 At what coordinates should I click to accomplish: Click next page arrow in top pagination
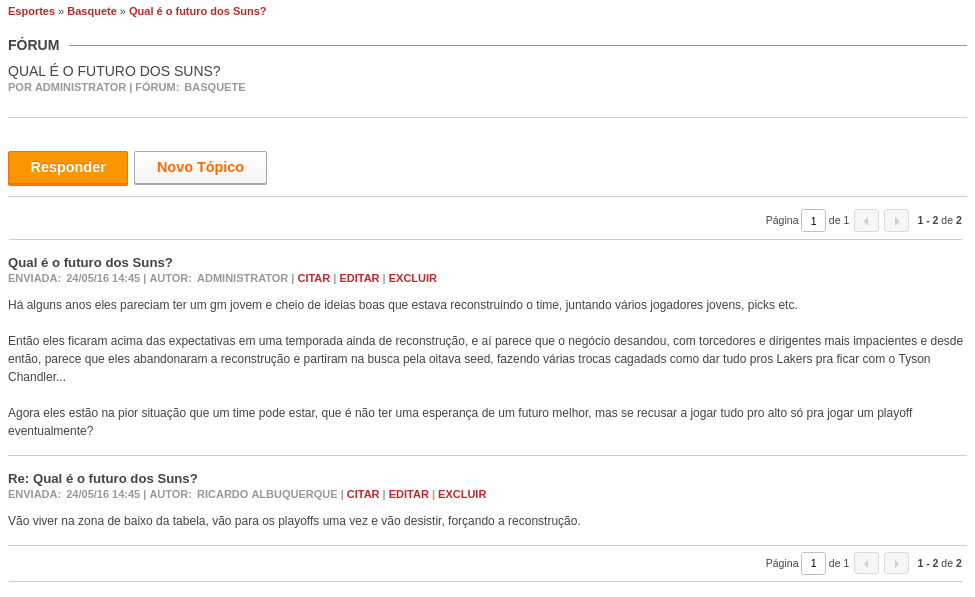click(x=896, y=221)
